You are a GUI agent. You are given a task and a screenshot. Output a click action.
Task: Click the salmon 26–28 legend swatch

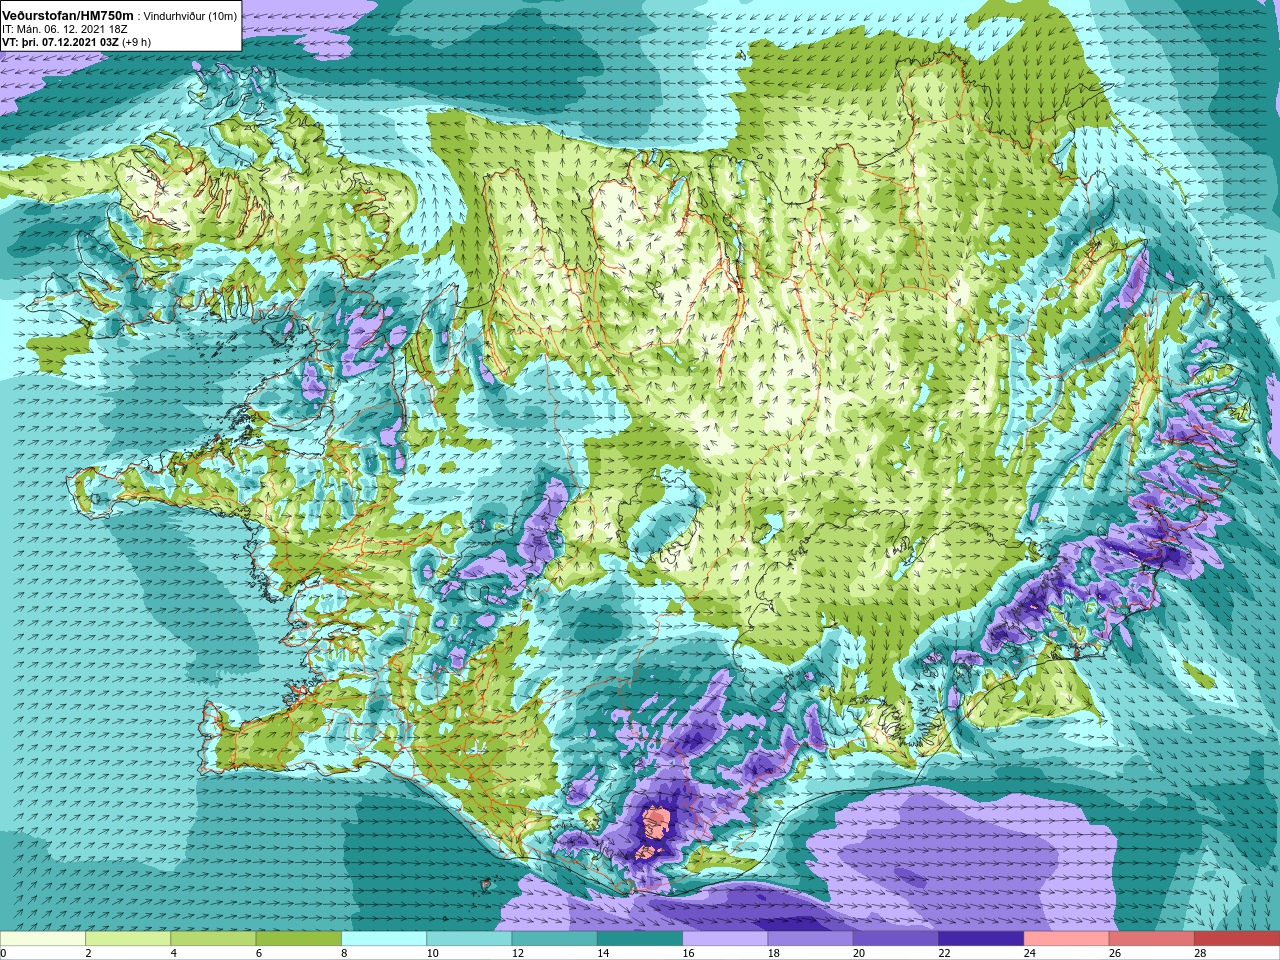coord(1151,938)
